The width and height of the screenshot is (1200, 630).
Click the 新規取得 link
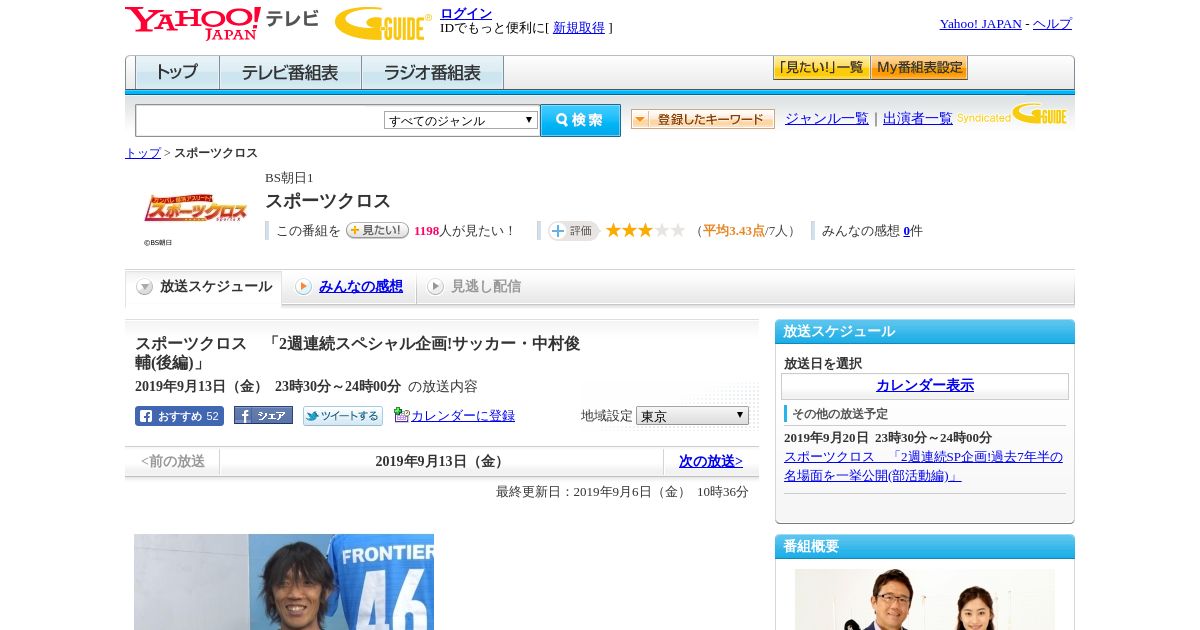(579, 28)
